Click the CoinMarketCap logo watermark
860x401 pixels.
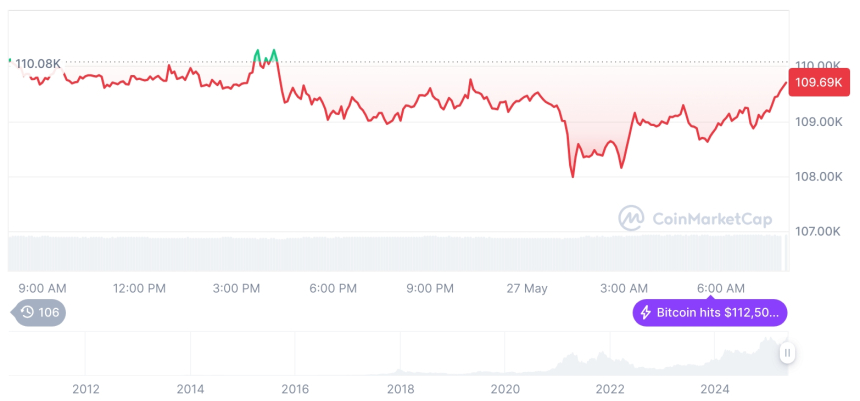695,217
